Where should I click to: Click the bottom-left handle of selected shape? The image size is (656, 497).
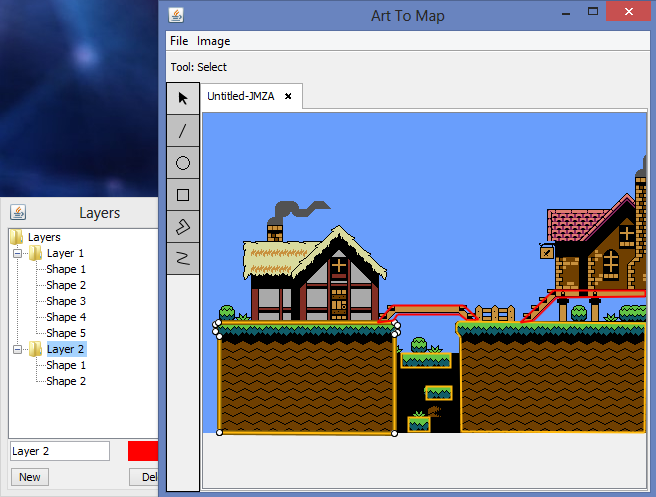click(219, 432)
